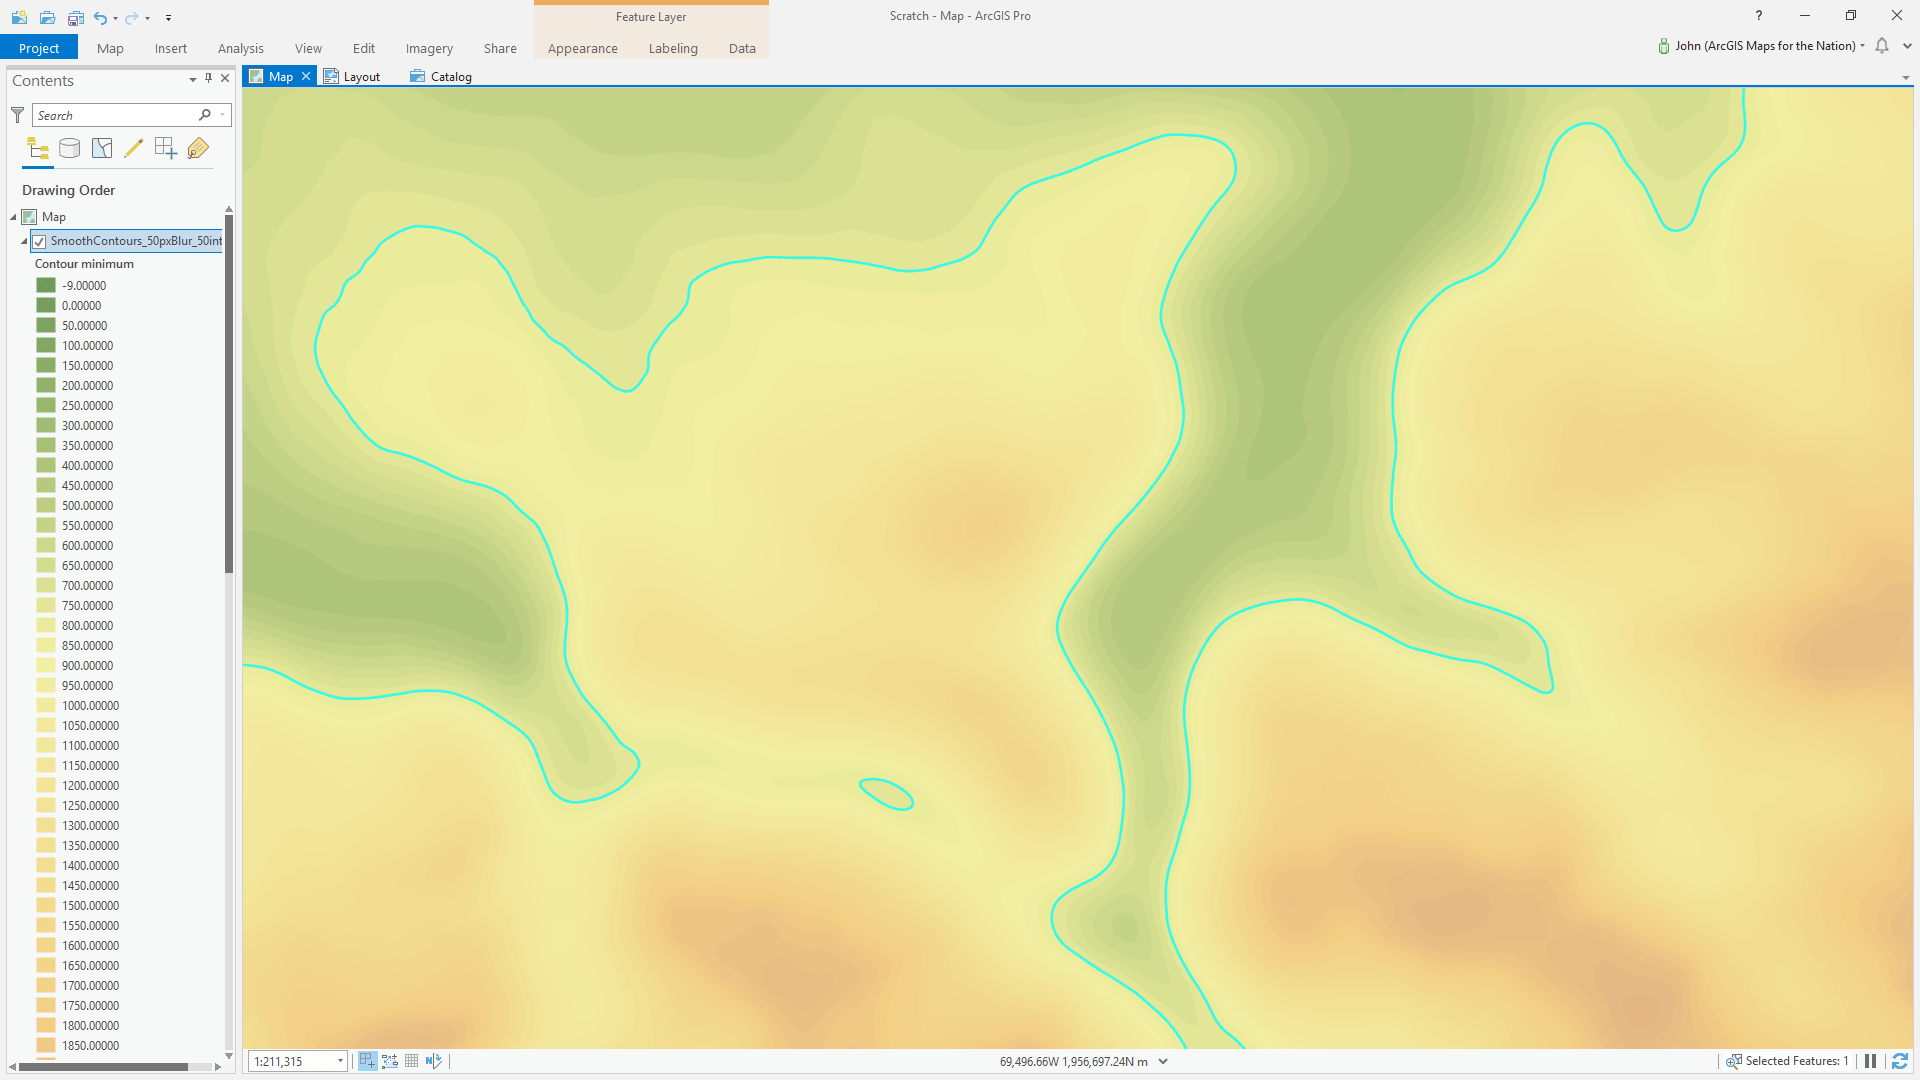
Task: Open the Analysis ribbon tab
Action: click(x=240, y=48)
